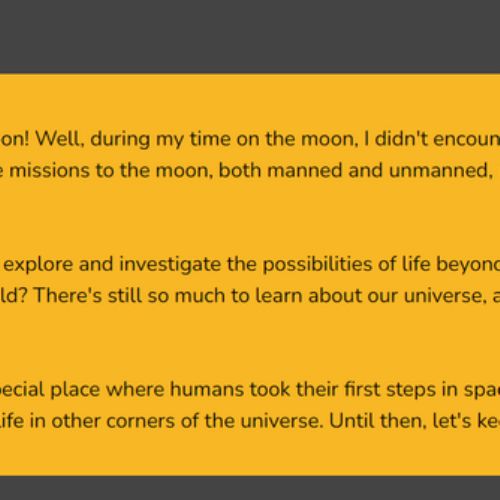Click the dark gray bar above the yellow panel
This screenshot has height=500, width=500.
point(250,37)
